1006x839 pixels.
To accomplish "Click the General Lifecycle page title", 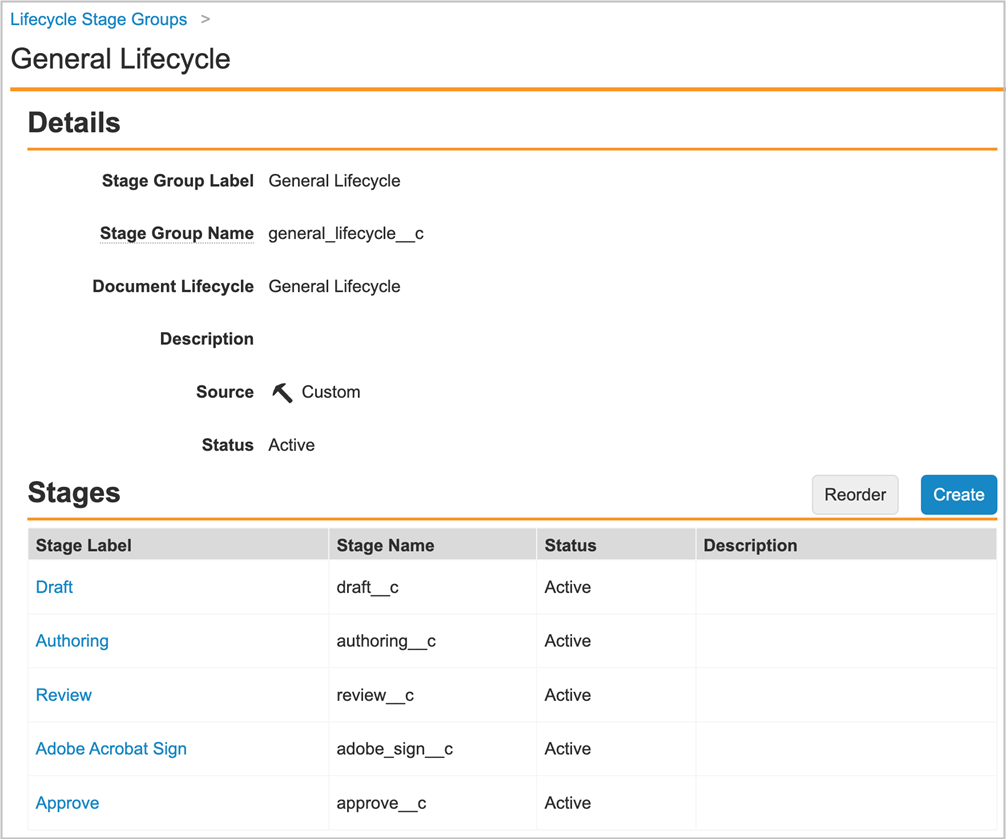I will click(x=120, y=59).
